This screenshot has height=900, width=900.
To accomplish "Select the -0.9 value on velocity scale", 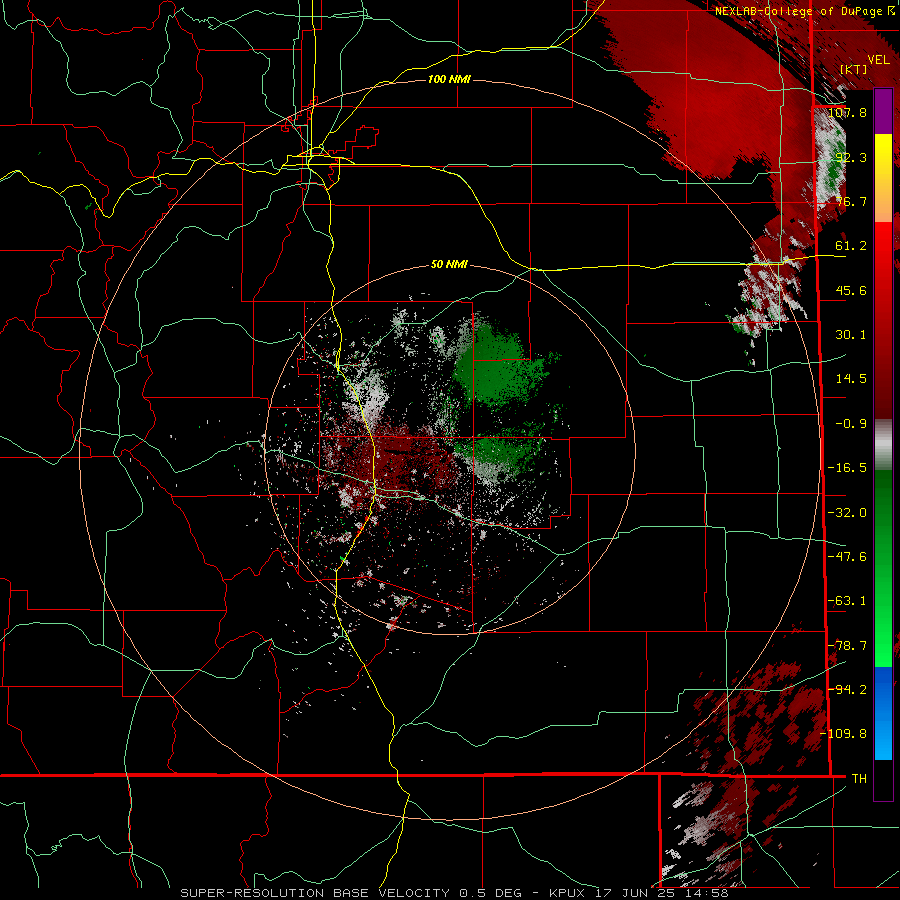I will coord(851,424).
